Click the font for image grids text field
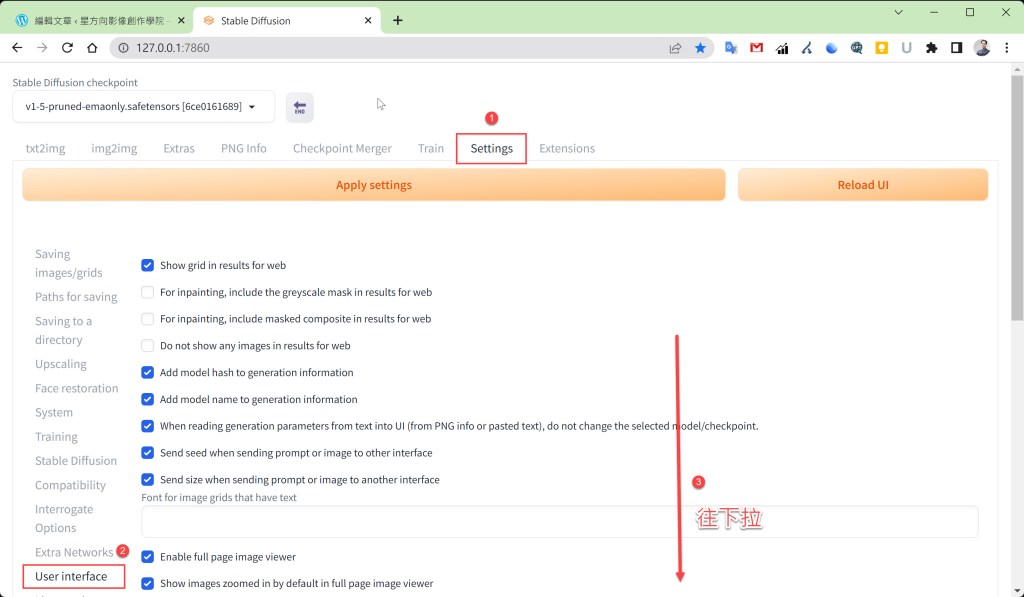 [559, 522]
